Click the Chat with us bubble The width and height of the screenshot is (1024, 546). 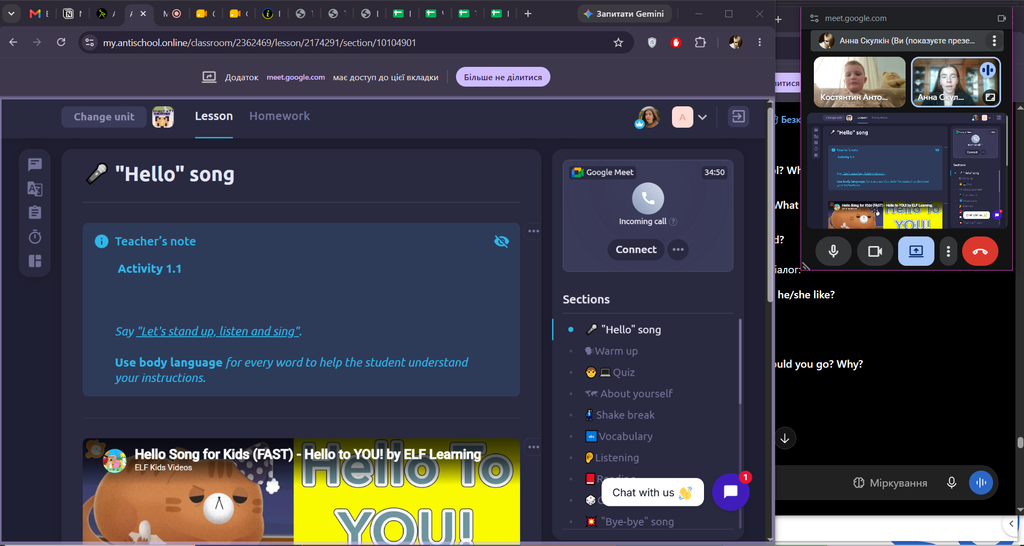tap(652, 492)
